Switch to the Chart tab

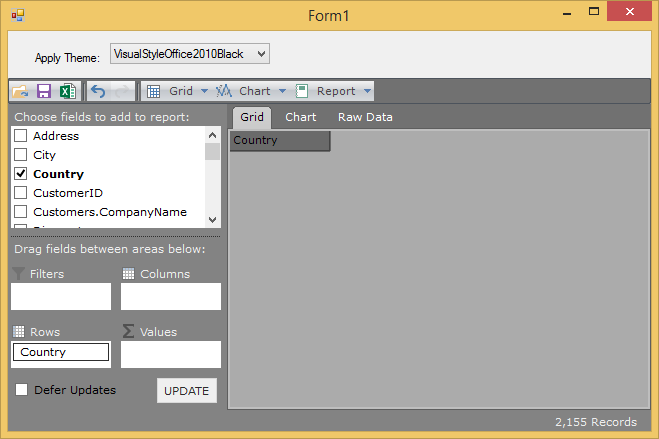[300, 117]
